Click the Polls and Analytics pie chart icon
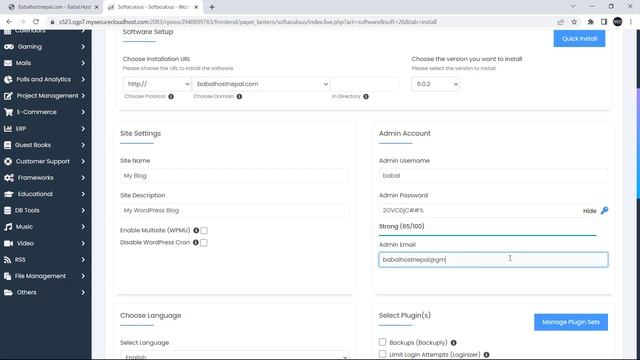The width and height of the screenshot is (640, 360). point(8,80)
